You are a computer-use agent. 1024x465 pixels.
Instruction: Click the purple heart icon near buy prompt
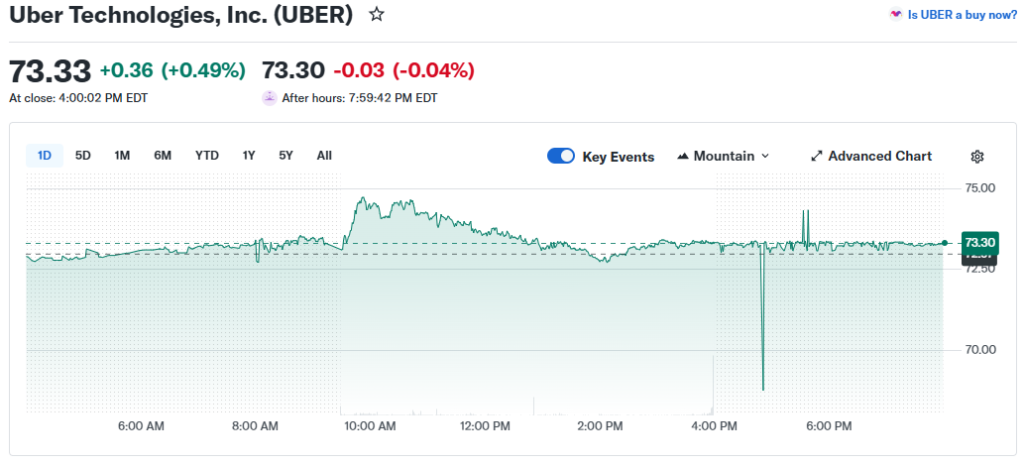tap(895, 14)
